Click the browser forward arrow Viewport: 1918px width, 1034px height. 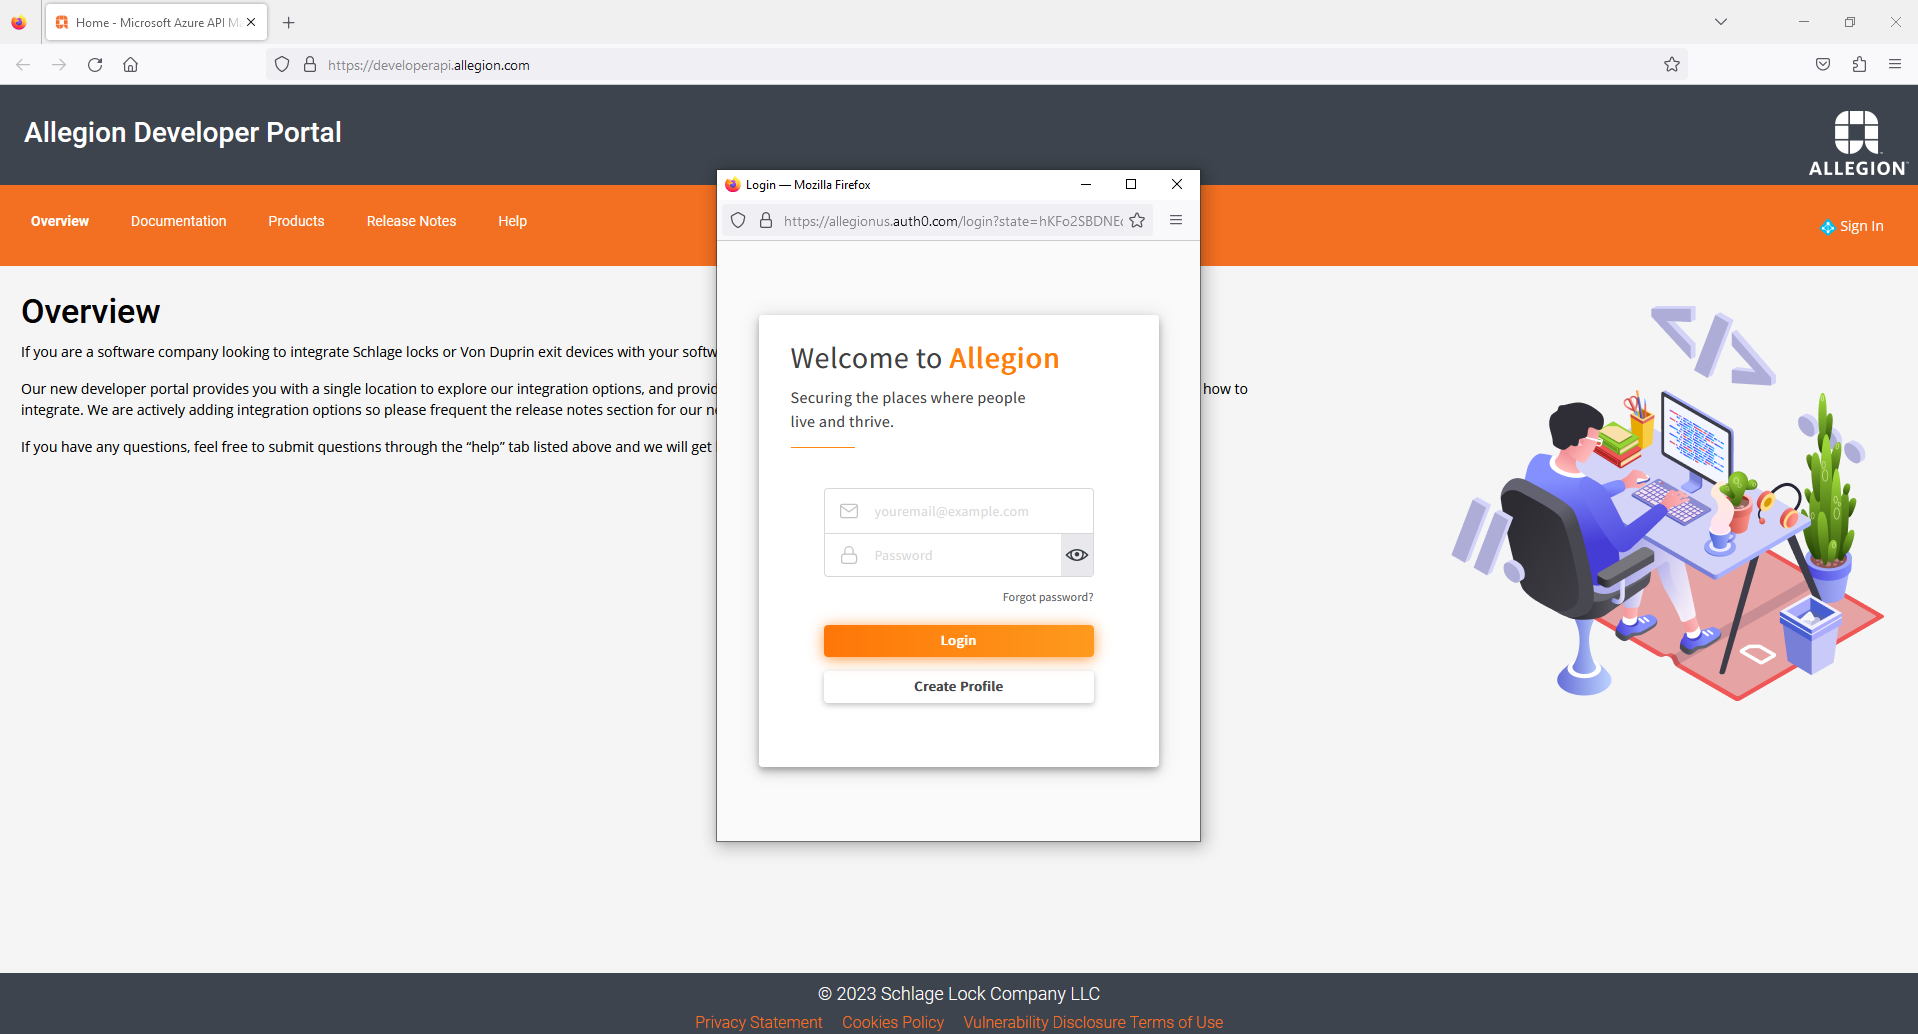pyautogui.click(x=59, y=65)
